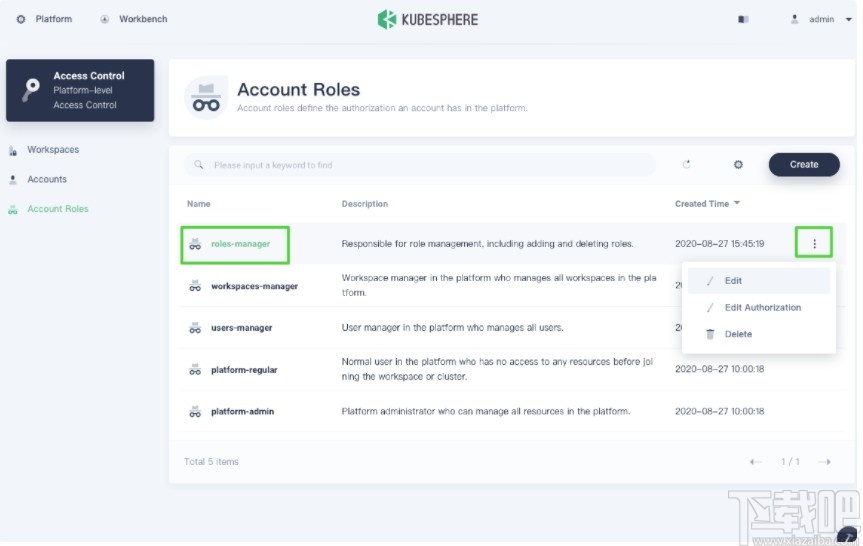Screen dimensions: 863x546
Task: Choose Edit Authorization from the menu
Action: click(x=762, y=308)
